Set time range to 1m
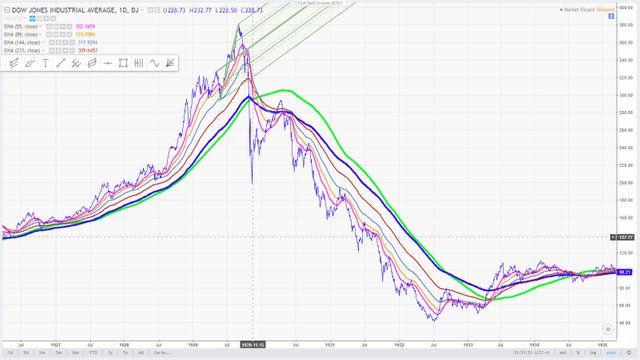 coord(42,353)
